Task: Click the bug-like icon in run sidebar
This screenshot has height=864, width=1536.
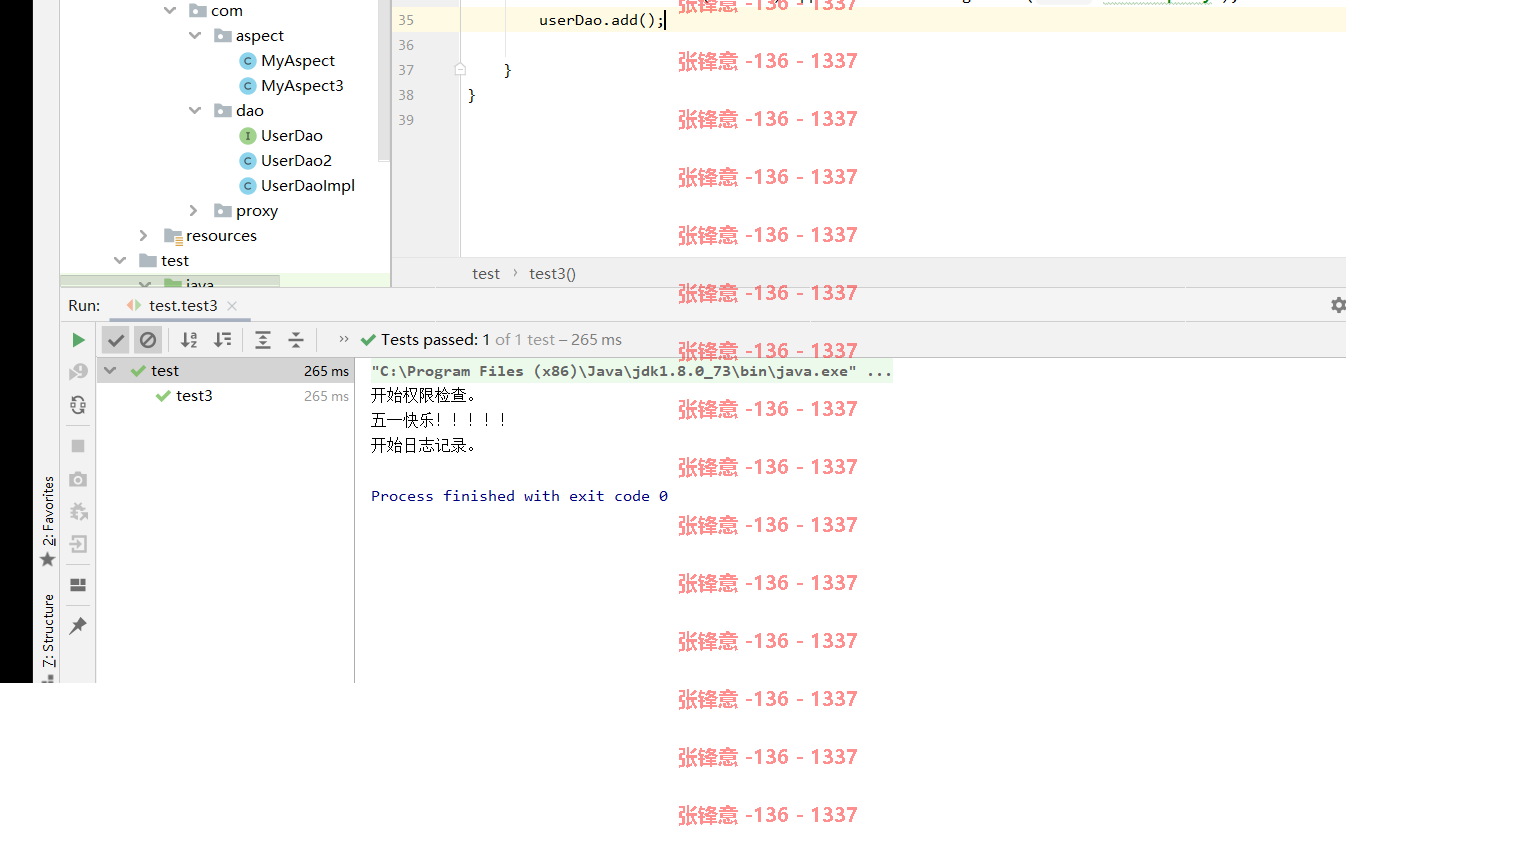Action: tap(78, 512)
